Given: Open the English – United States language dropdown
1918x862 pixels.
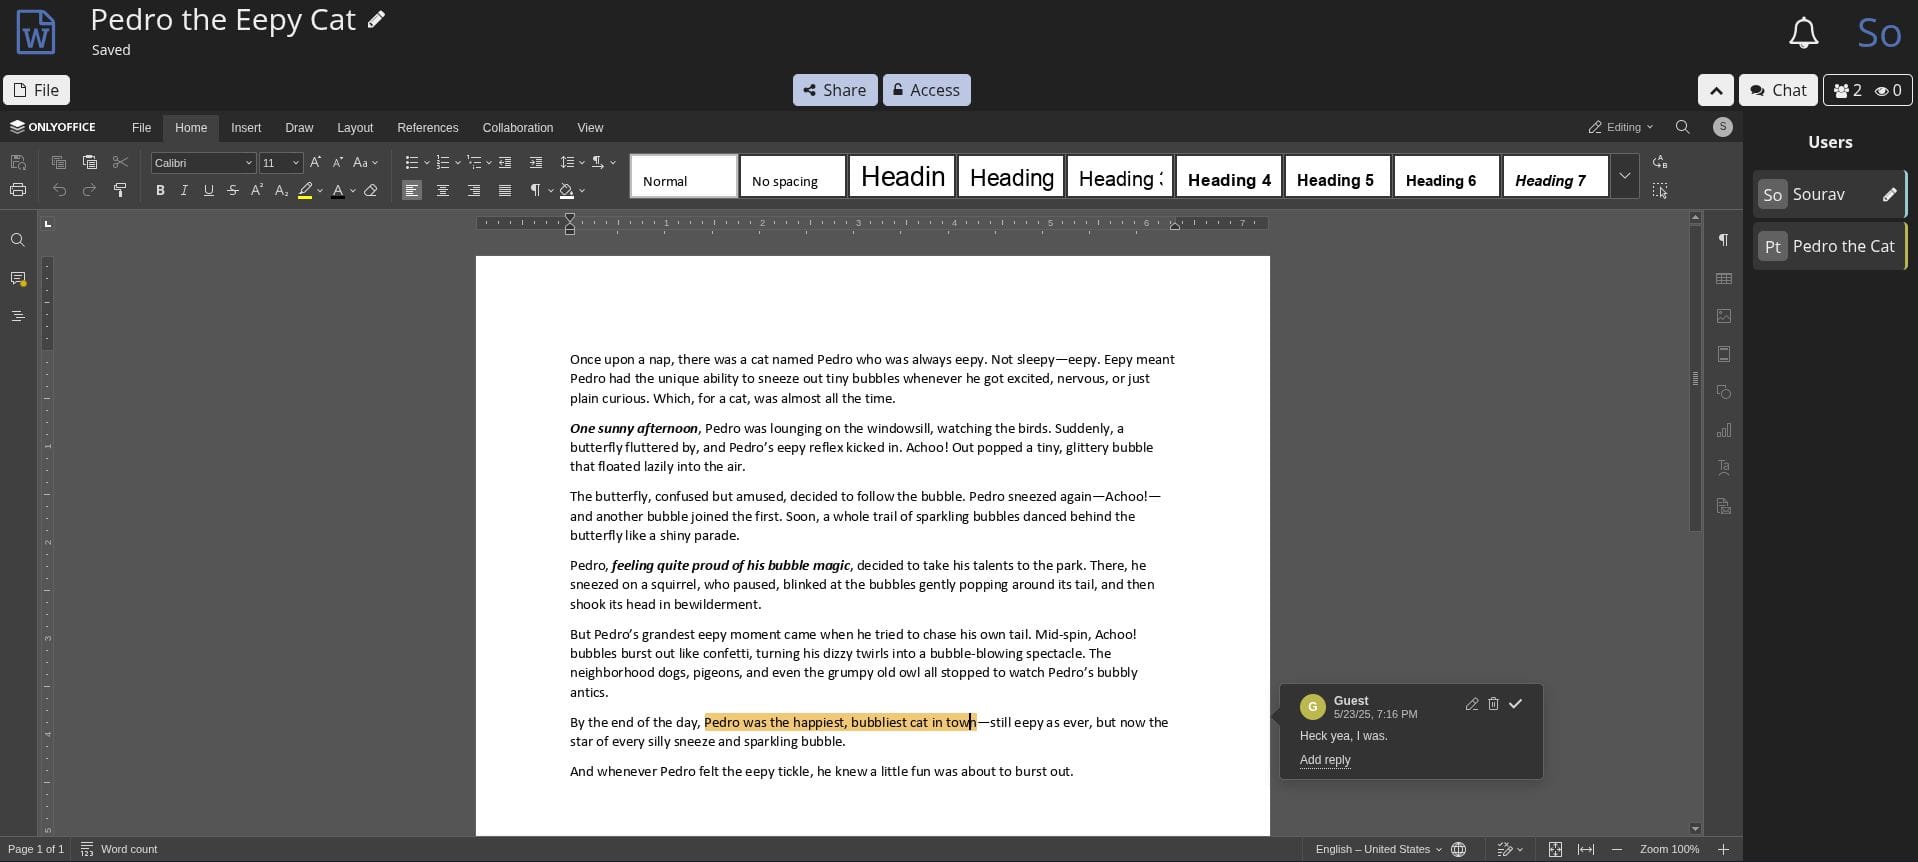Looking at the screenshot, I should coord(1378,849).
